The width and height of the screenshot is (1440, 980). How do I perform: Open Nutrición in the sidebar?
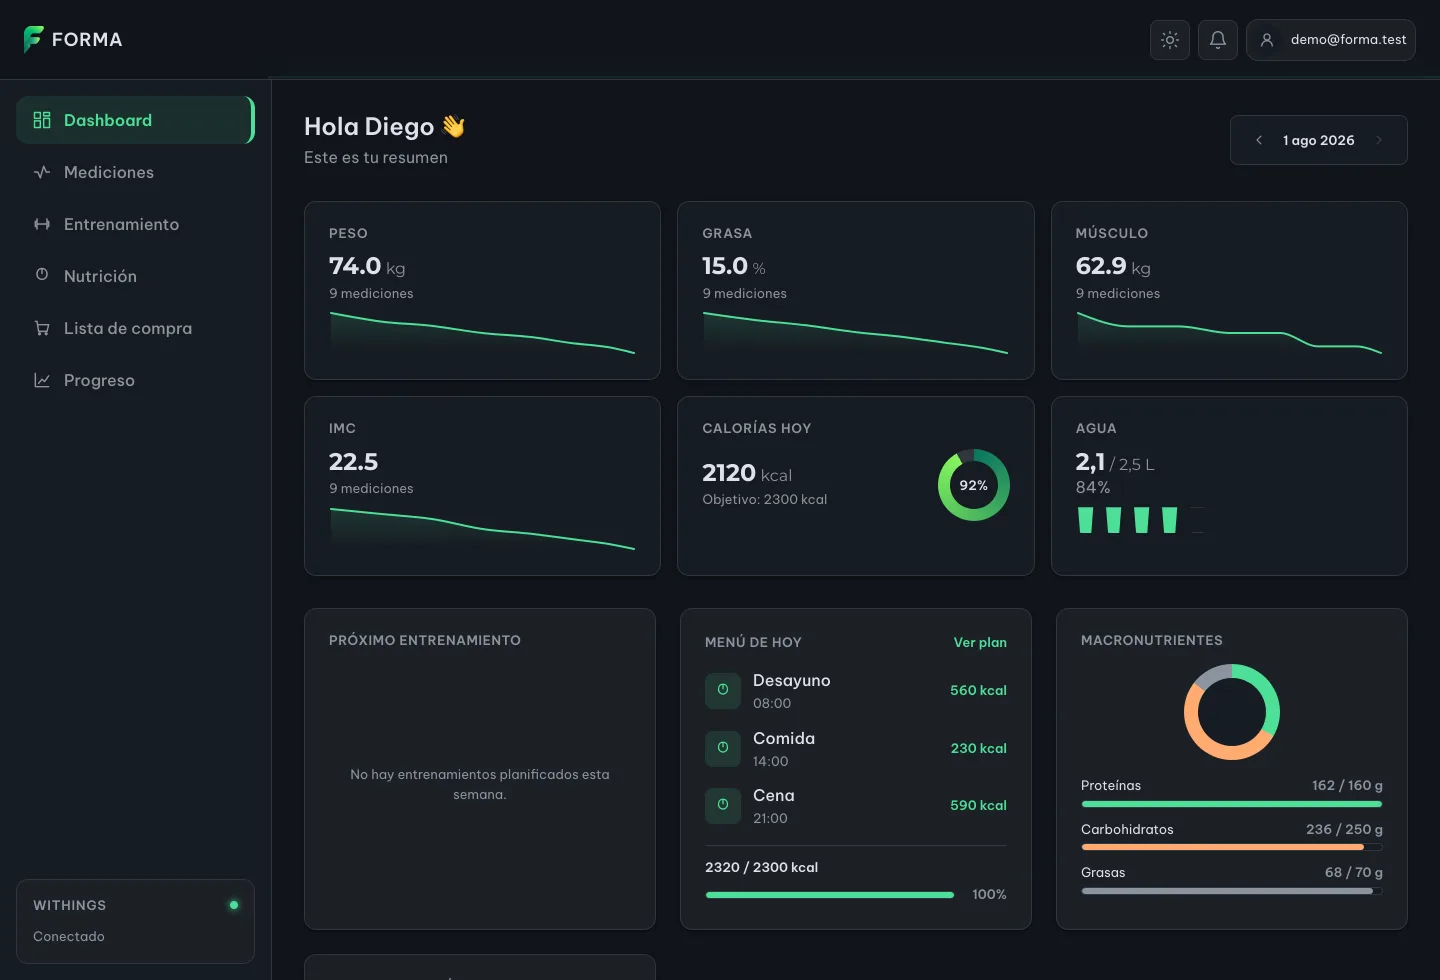click(135, 276)
